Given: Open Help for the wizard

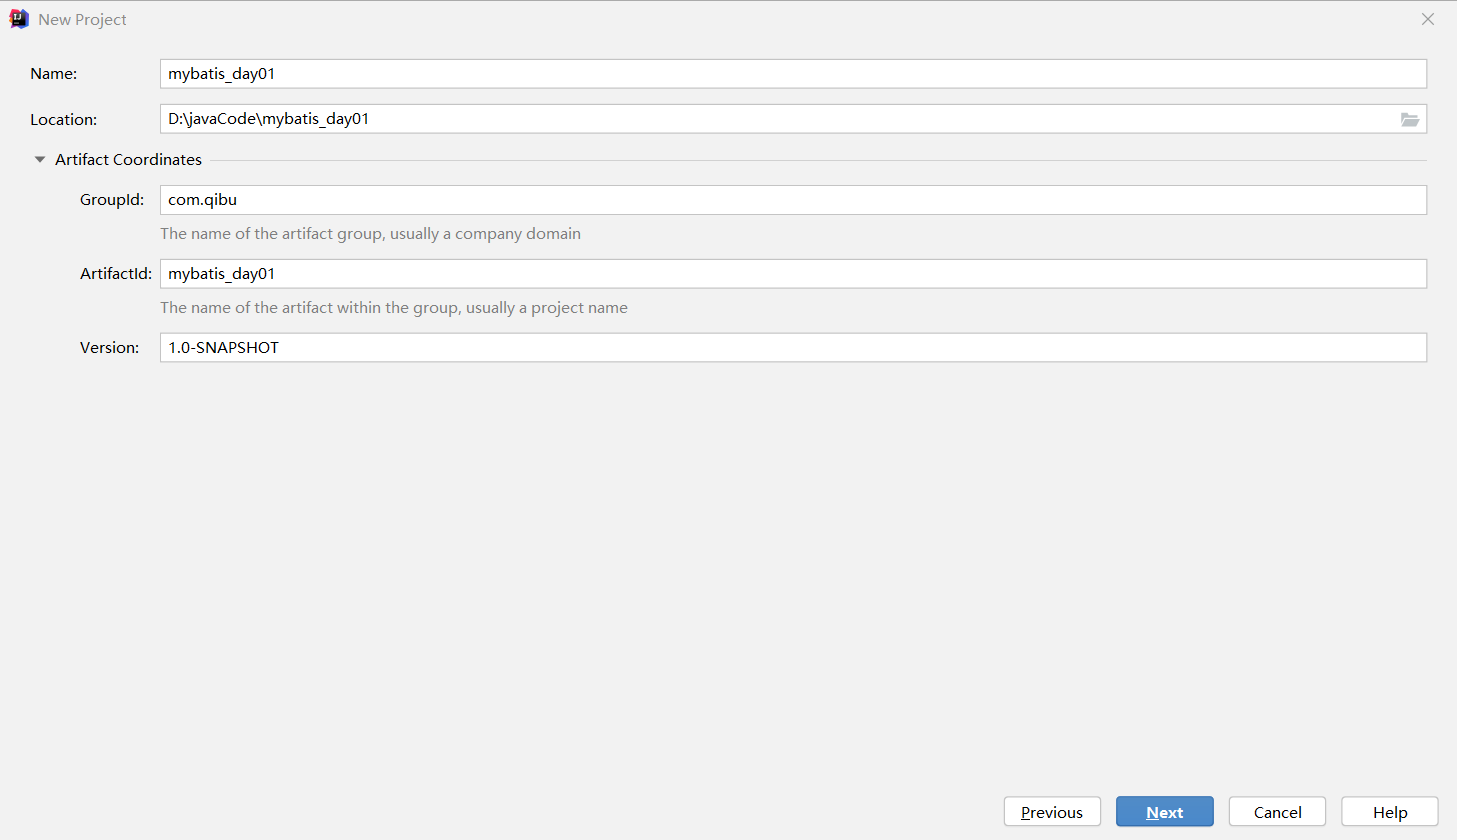Looking at the screenshot, I should [x=1390, y=812].
